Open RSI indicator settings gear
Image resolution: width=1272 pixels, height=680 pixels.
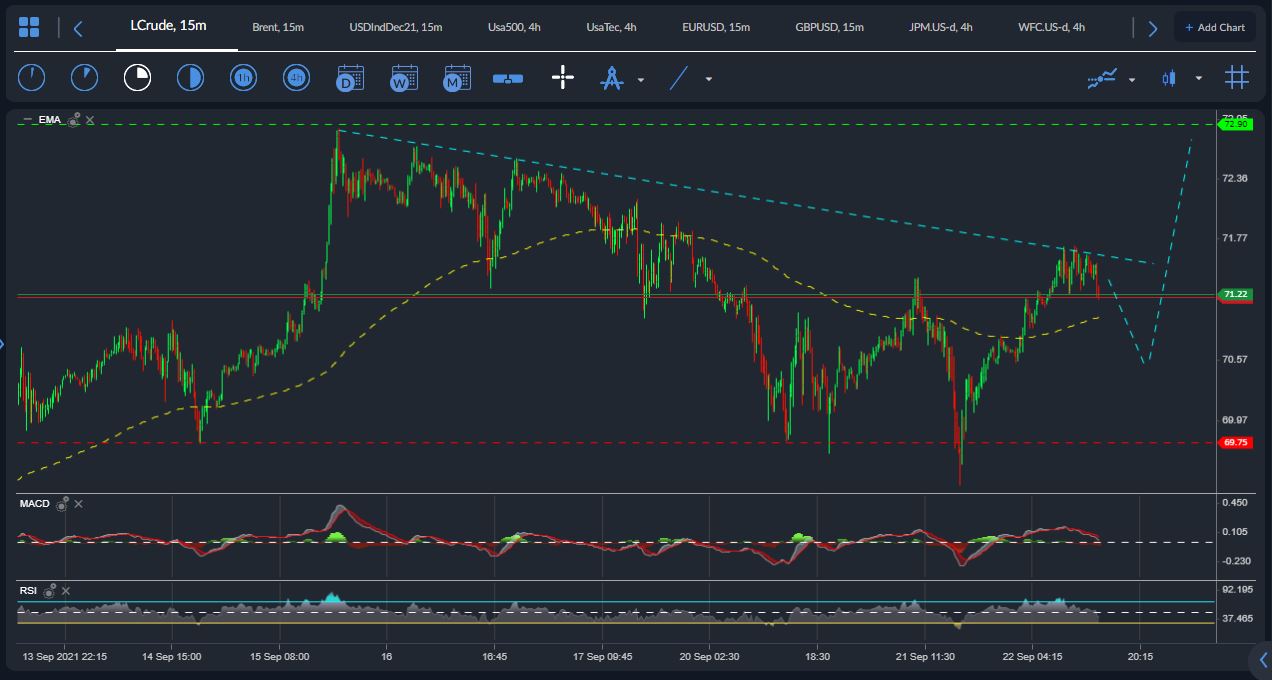pyautogui.click(x=48, y=591)
